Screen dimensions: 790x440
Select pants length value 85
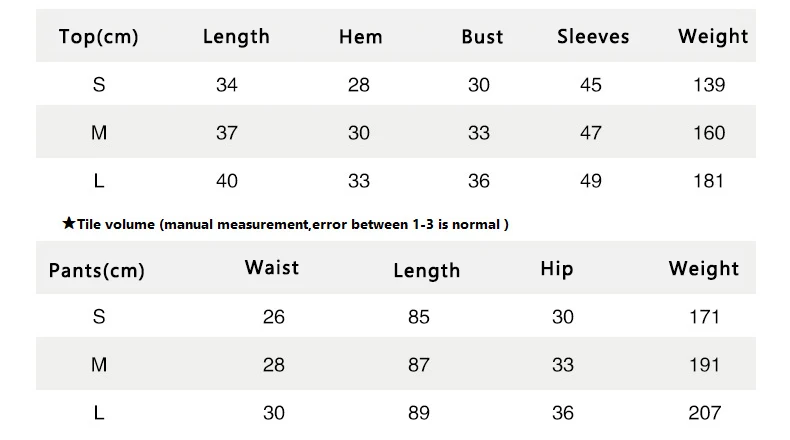419,317
